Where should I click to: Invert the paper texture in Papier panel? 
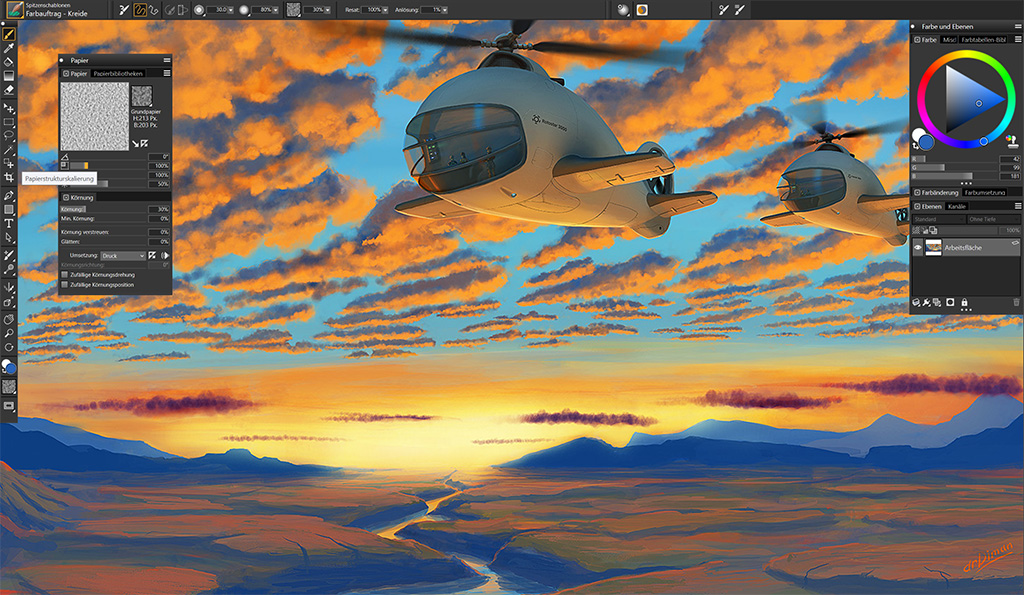[x=144, y=144]
